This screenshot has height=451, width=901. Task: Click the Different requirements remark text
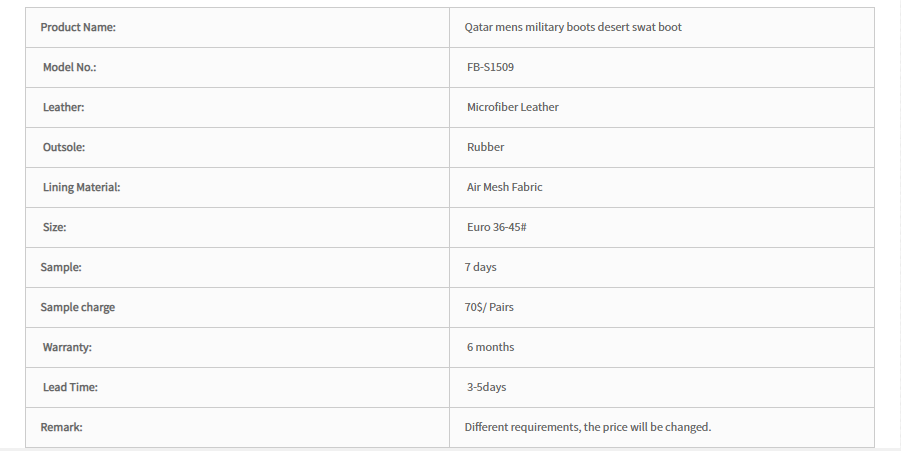588,427
